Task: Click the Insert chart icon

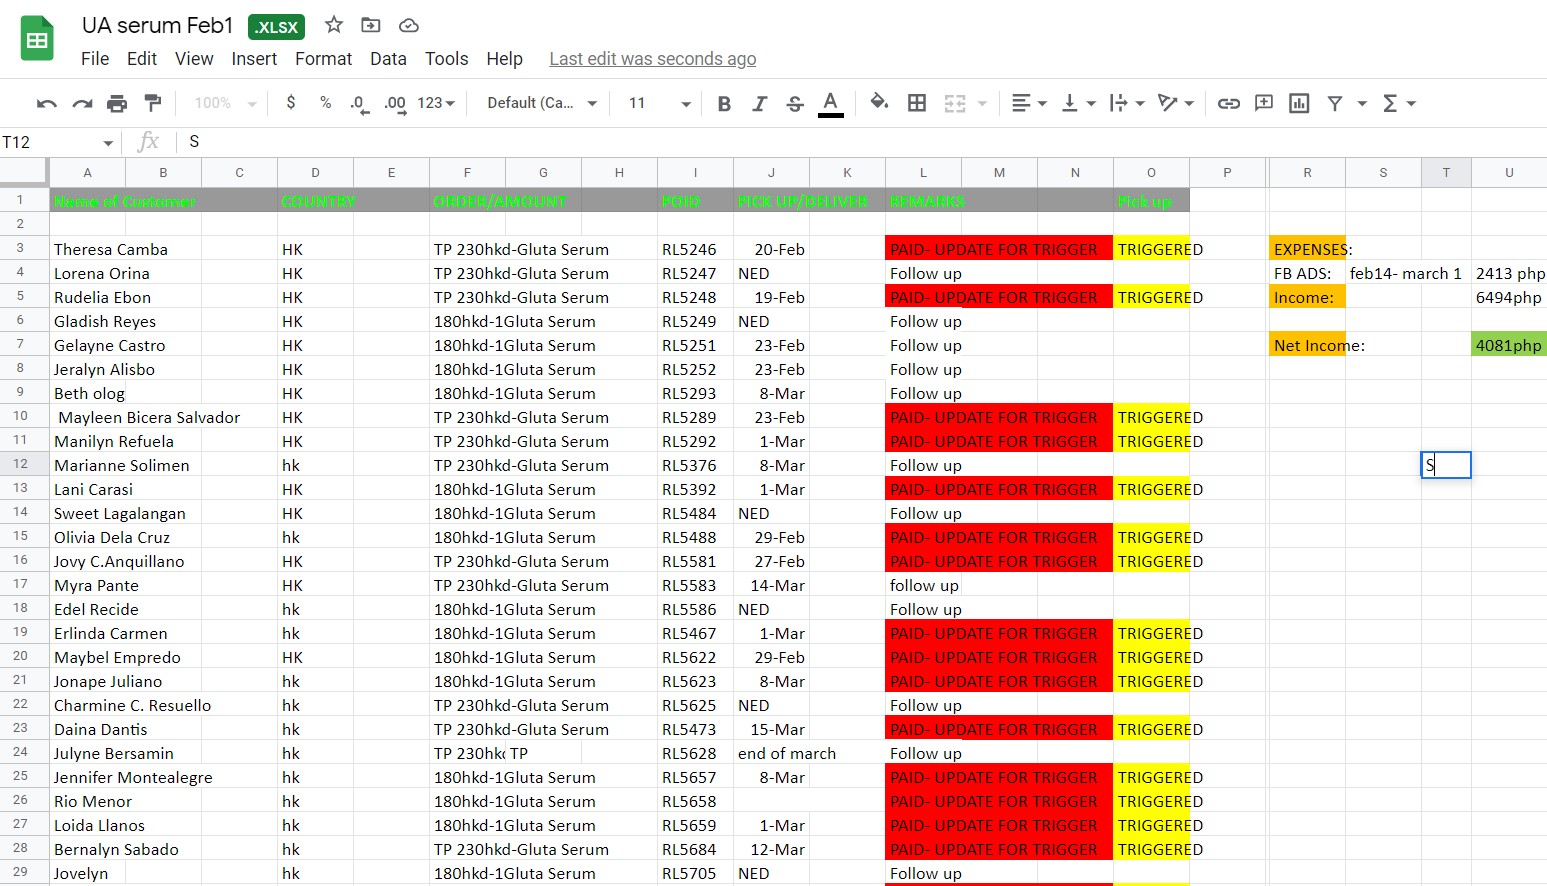Action: 1299,103
